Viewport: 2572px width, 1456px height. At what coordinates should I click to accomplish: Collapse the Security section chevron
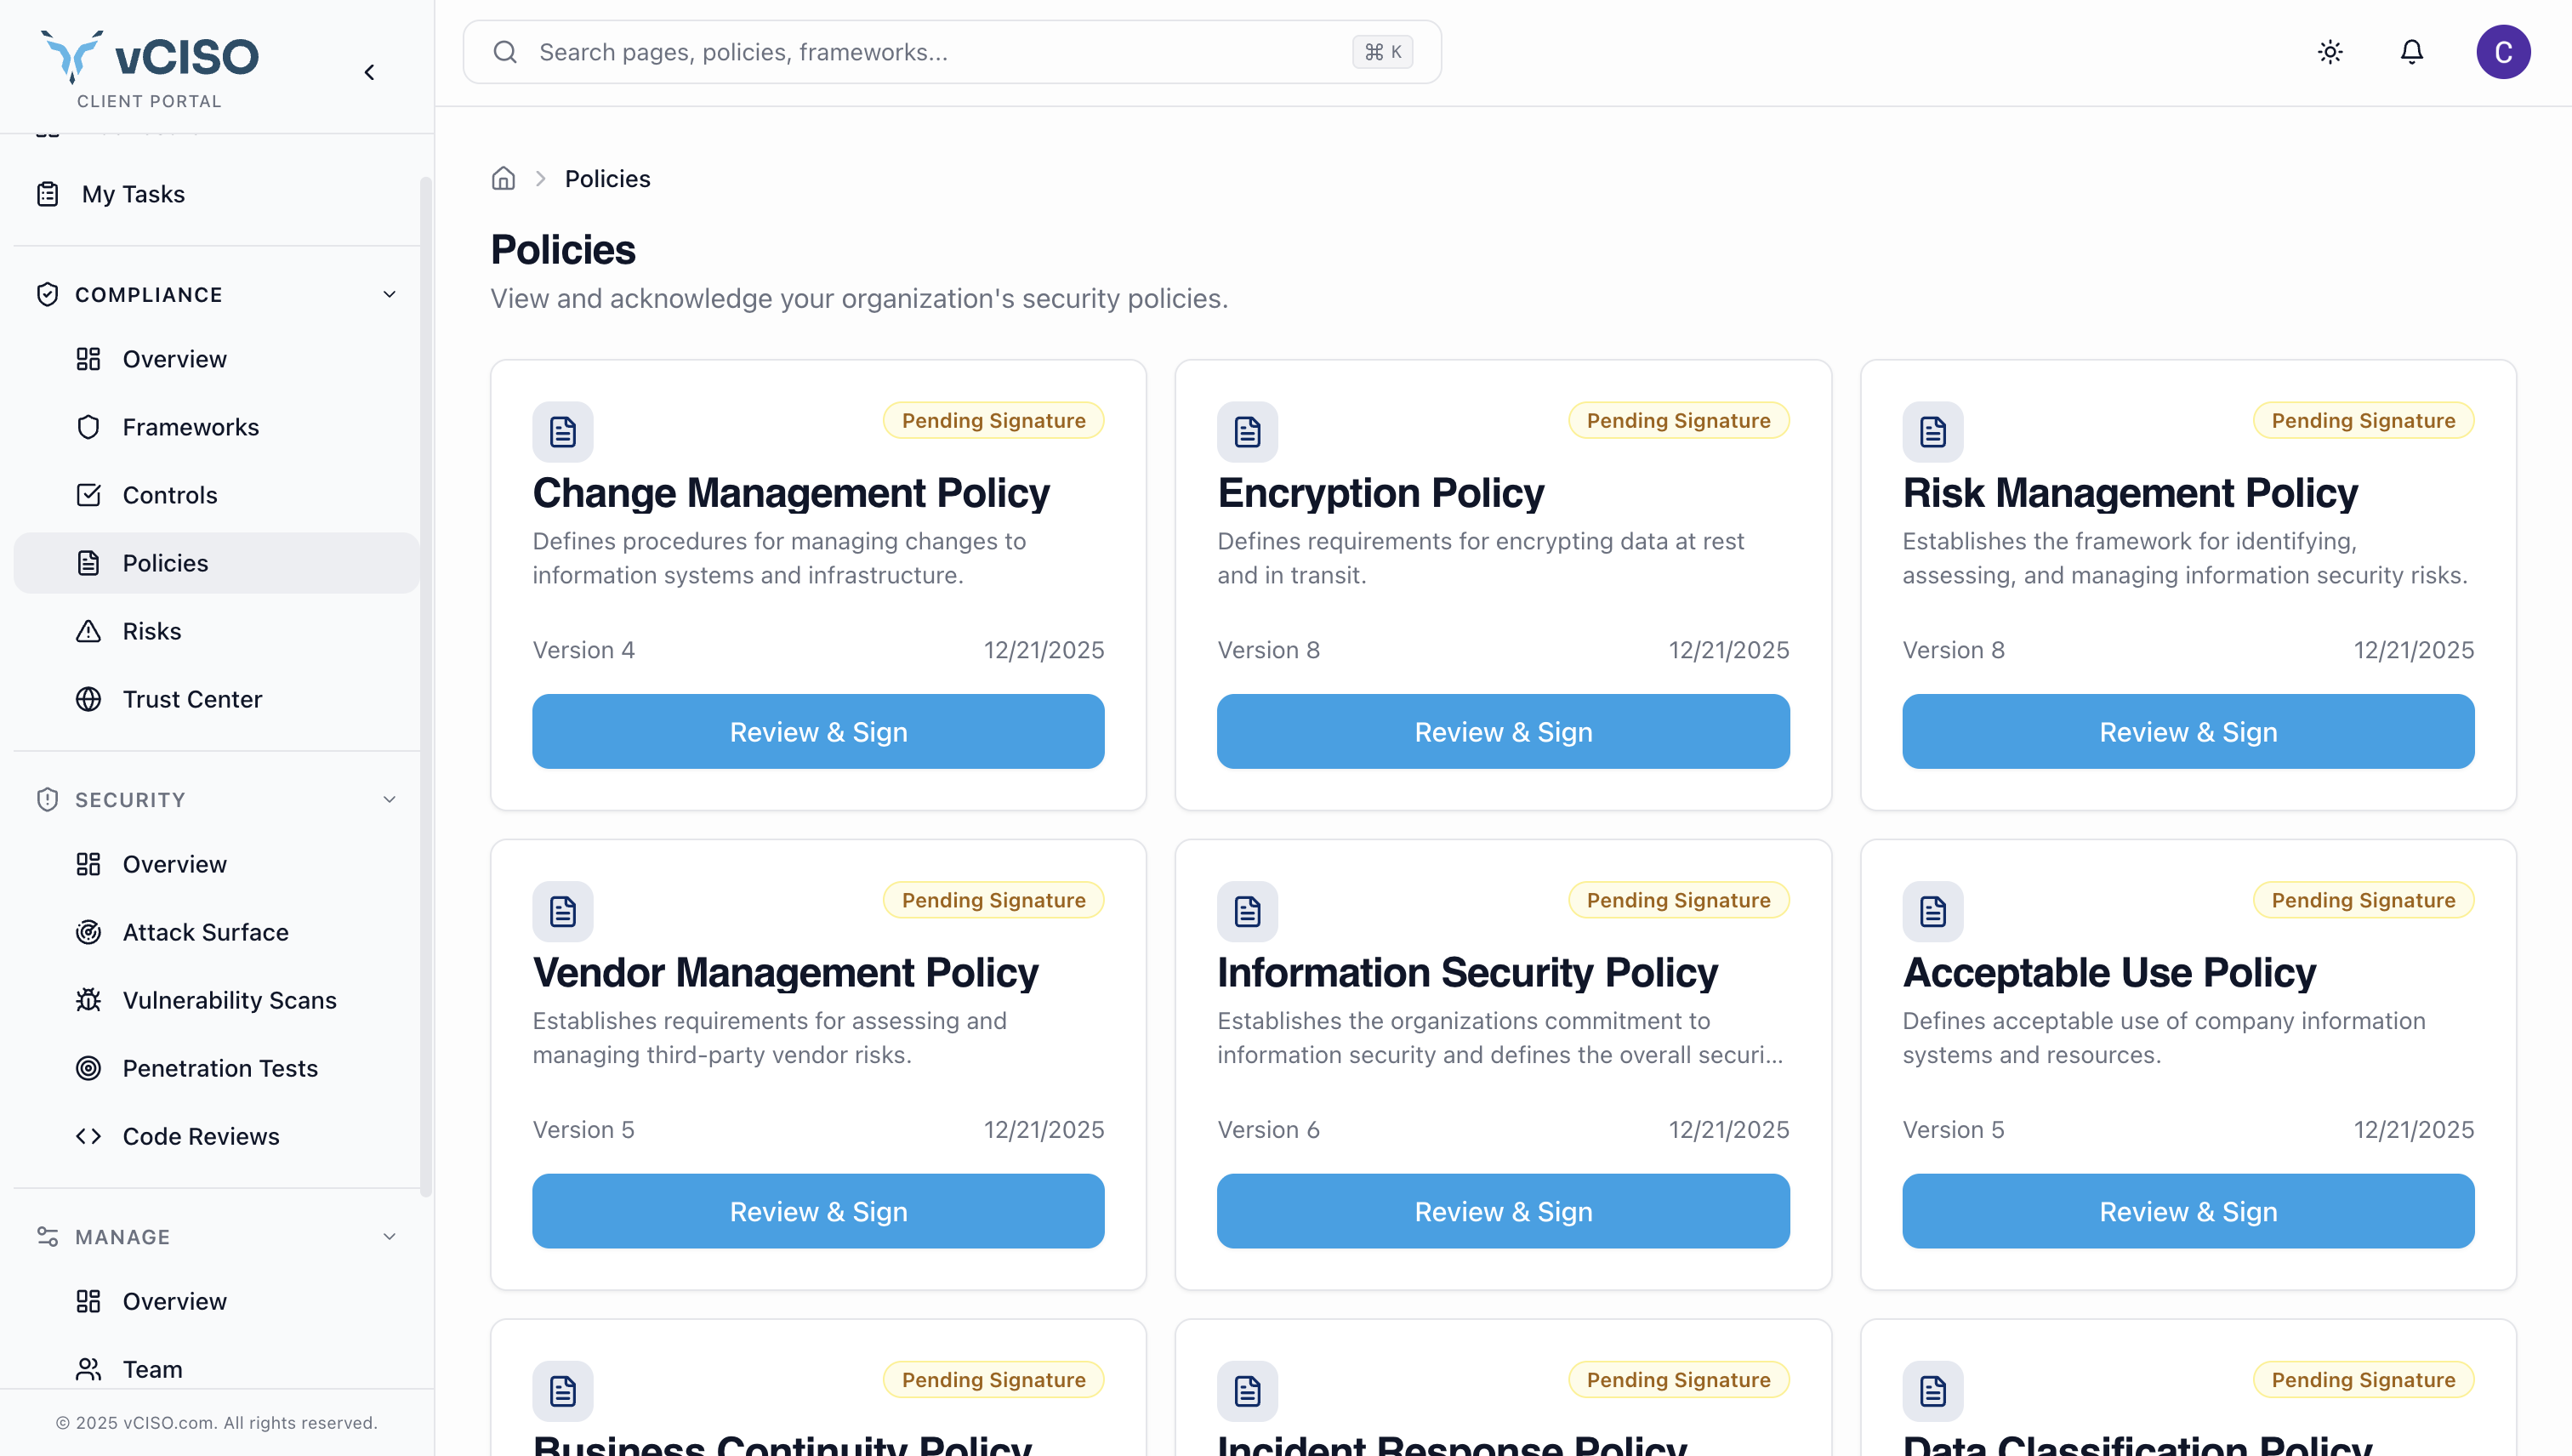coord(389,799)
